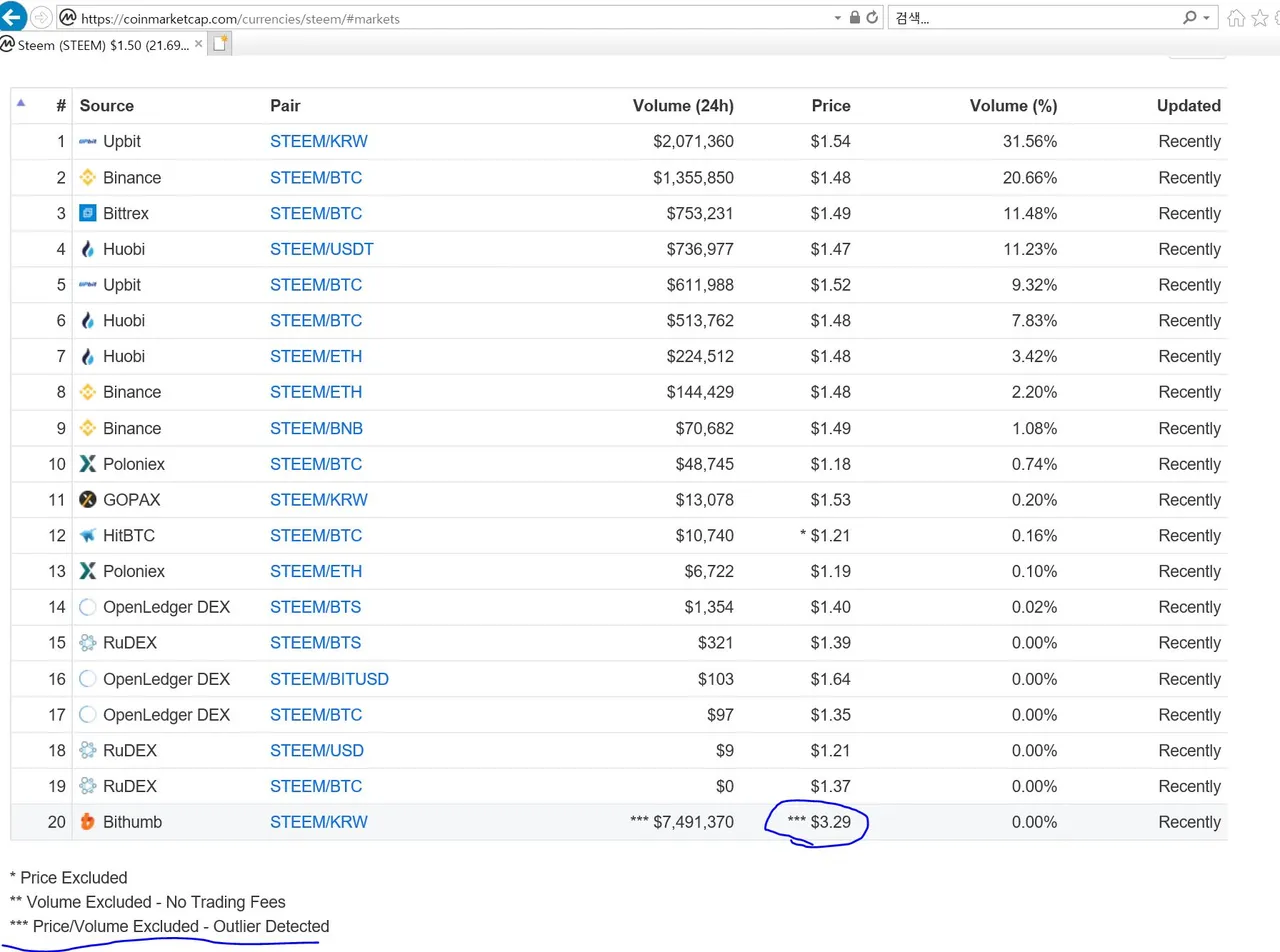Click the Binance logo in the STEEM/BNB row
The height and width of the screenshot is (952, 1280).
(87, 428)
